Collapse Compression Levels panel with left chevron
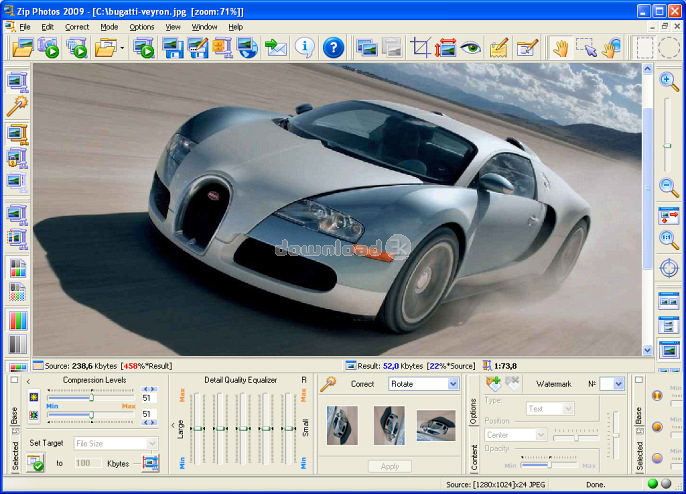The width and height of the screenshot is (686, 494). click(x=28, y=382)
